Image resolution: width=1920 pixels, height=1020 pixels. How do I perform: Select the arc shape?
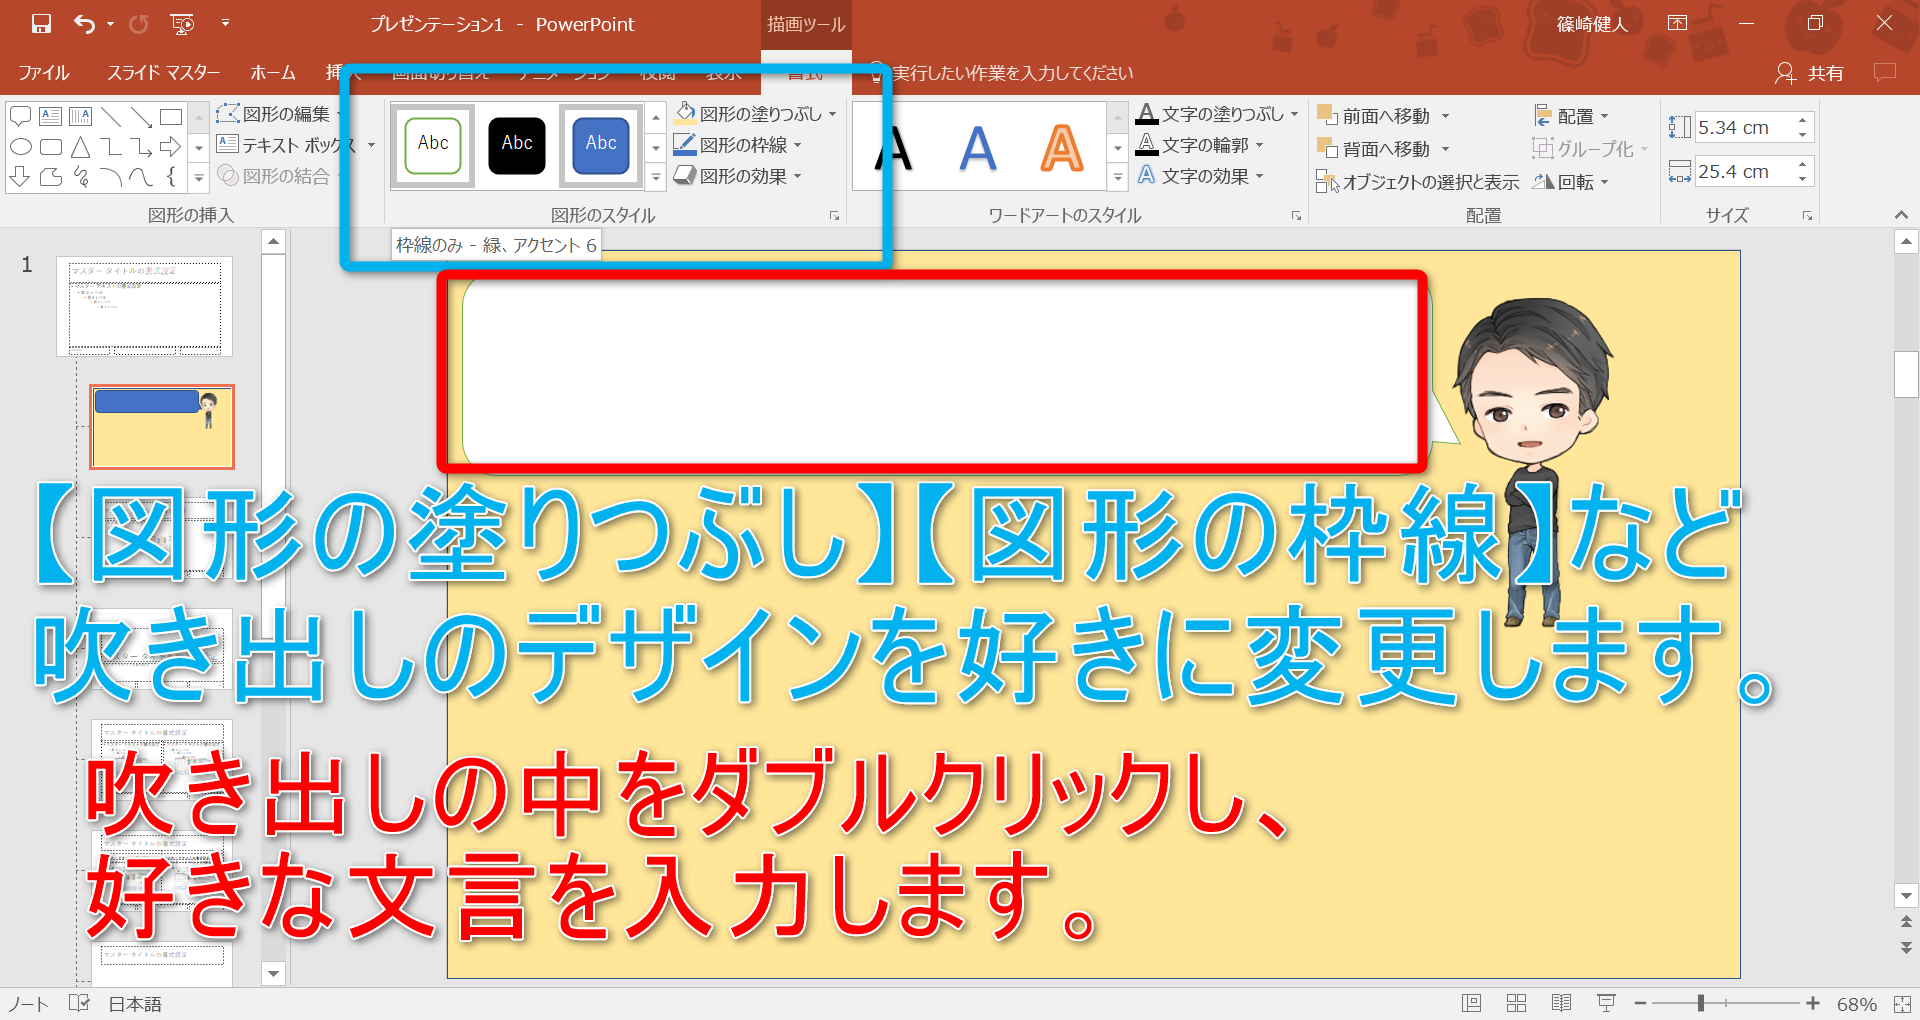111,177
